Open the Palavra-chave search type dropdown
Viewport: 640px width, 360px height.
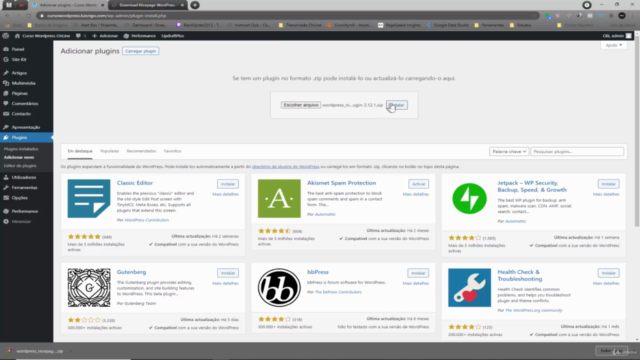[x=509, y=151]
